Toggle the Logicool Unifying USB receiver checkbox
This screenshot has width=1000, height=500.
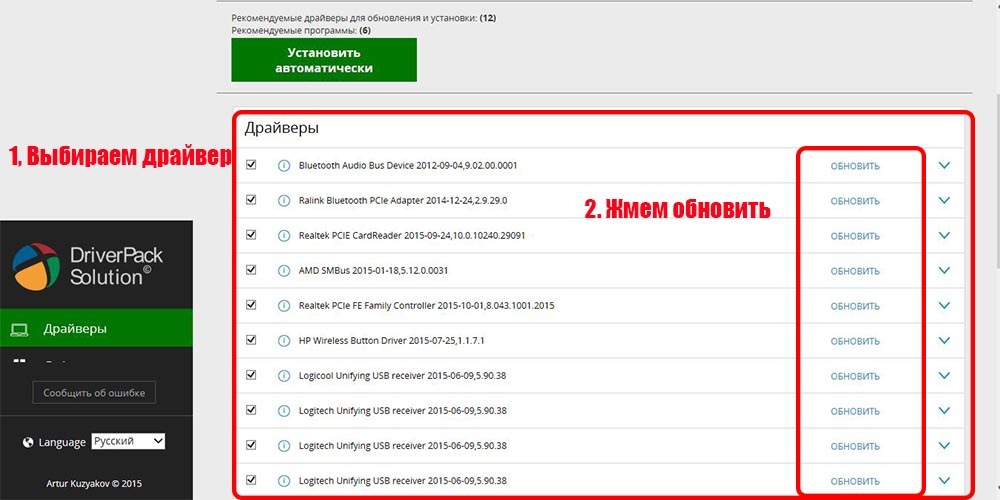click(x=251, y=375)
